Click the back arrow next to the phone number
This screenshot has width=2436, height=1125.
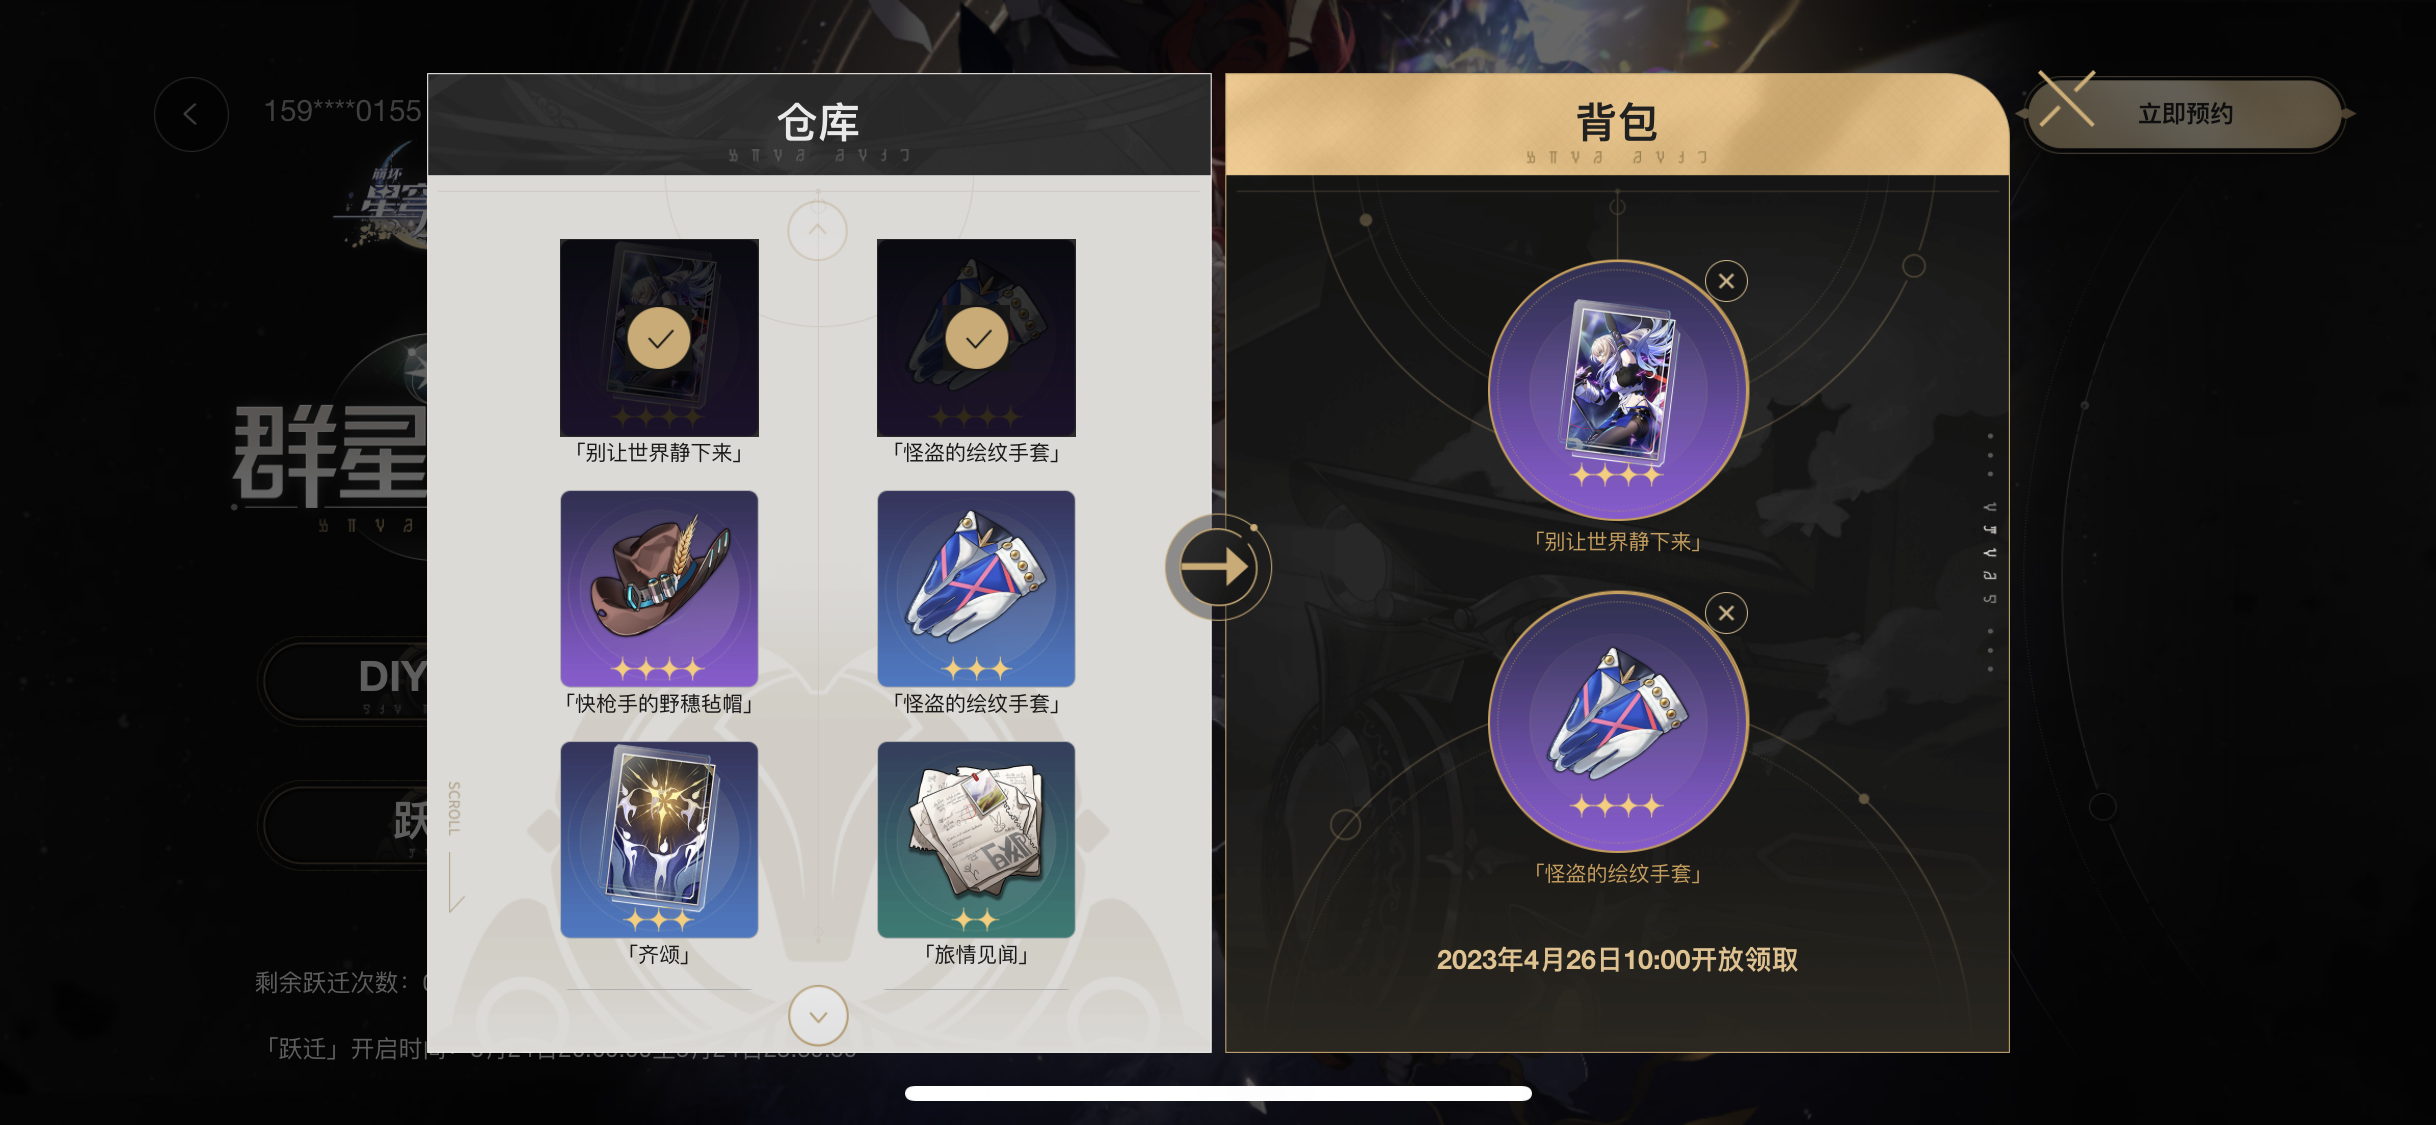(x=191, y=114)
